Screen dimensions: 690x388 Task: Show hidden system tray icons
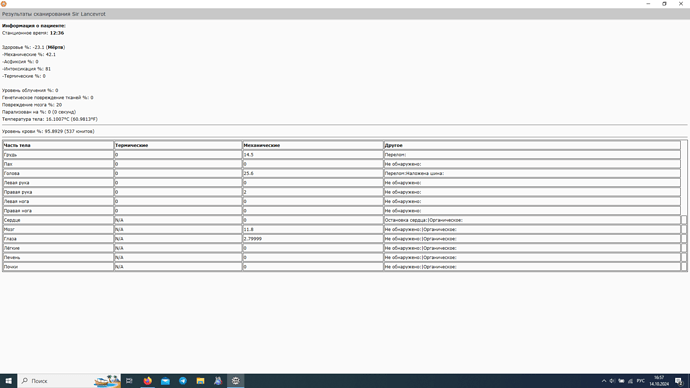[604, 381]
